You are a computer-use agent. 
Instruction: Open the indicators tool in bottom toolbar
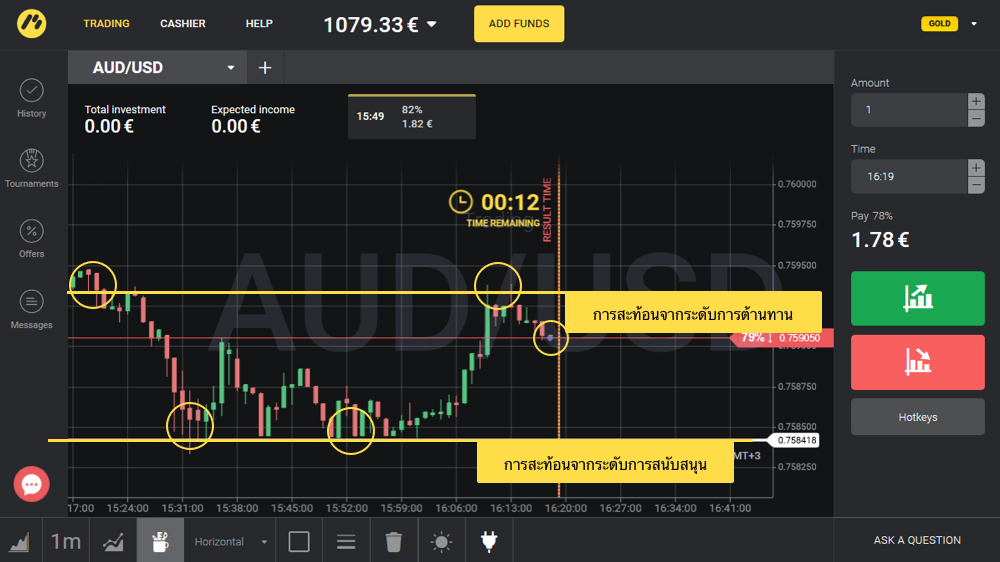(x=113, y=542)
